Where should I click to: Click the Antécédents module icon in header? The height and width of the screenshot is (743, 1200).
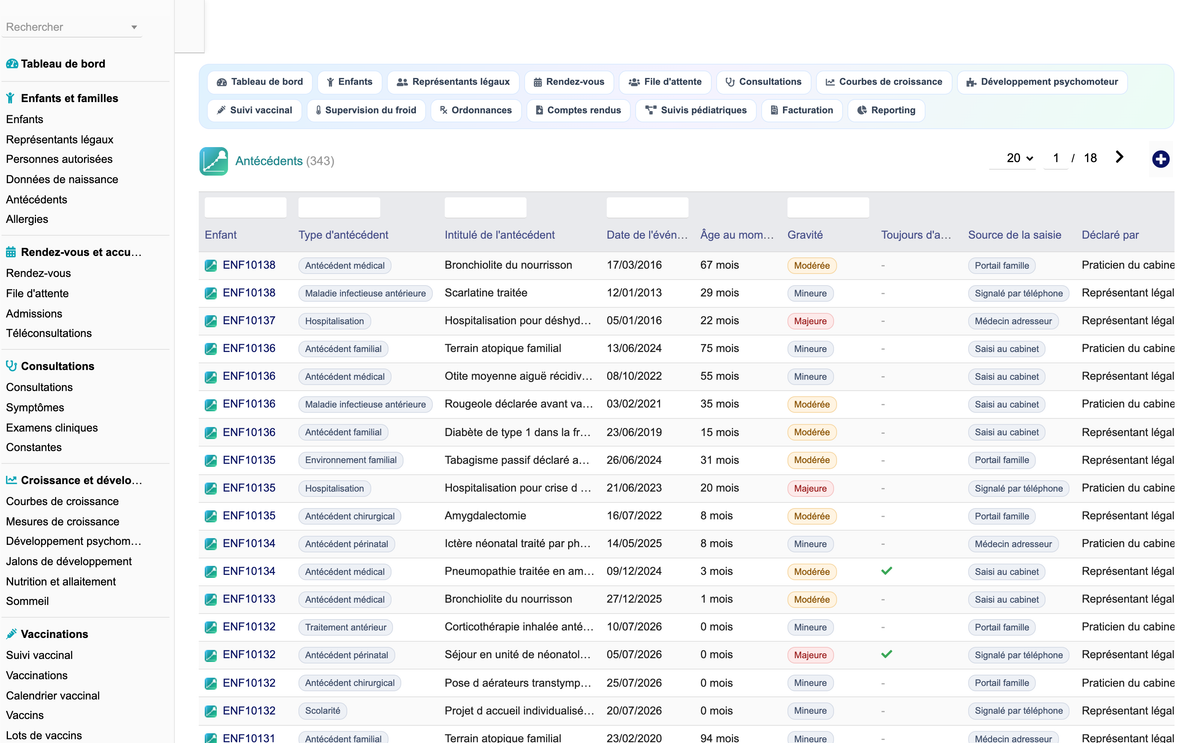tap(214, 161)
